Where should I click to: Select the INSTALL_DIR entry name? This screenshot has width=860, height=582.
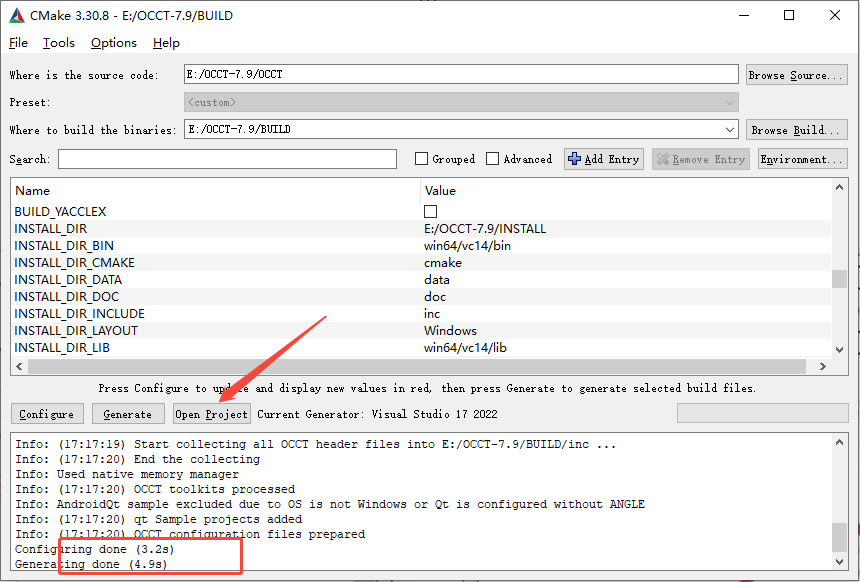click(x=50, y=228)
